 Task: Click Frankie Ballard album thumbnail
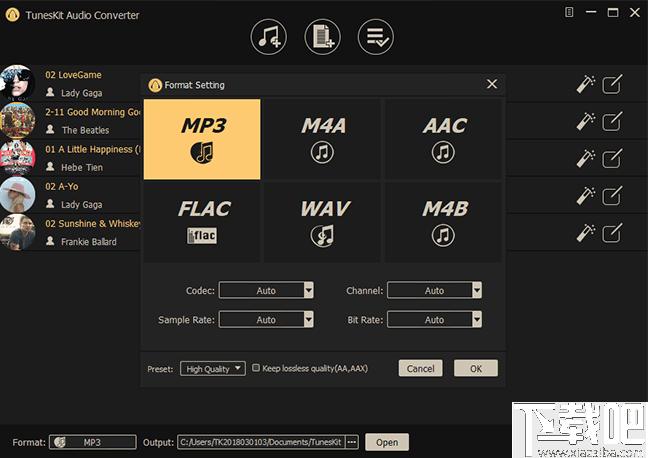click(x=17, y=232)
